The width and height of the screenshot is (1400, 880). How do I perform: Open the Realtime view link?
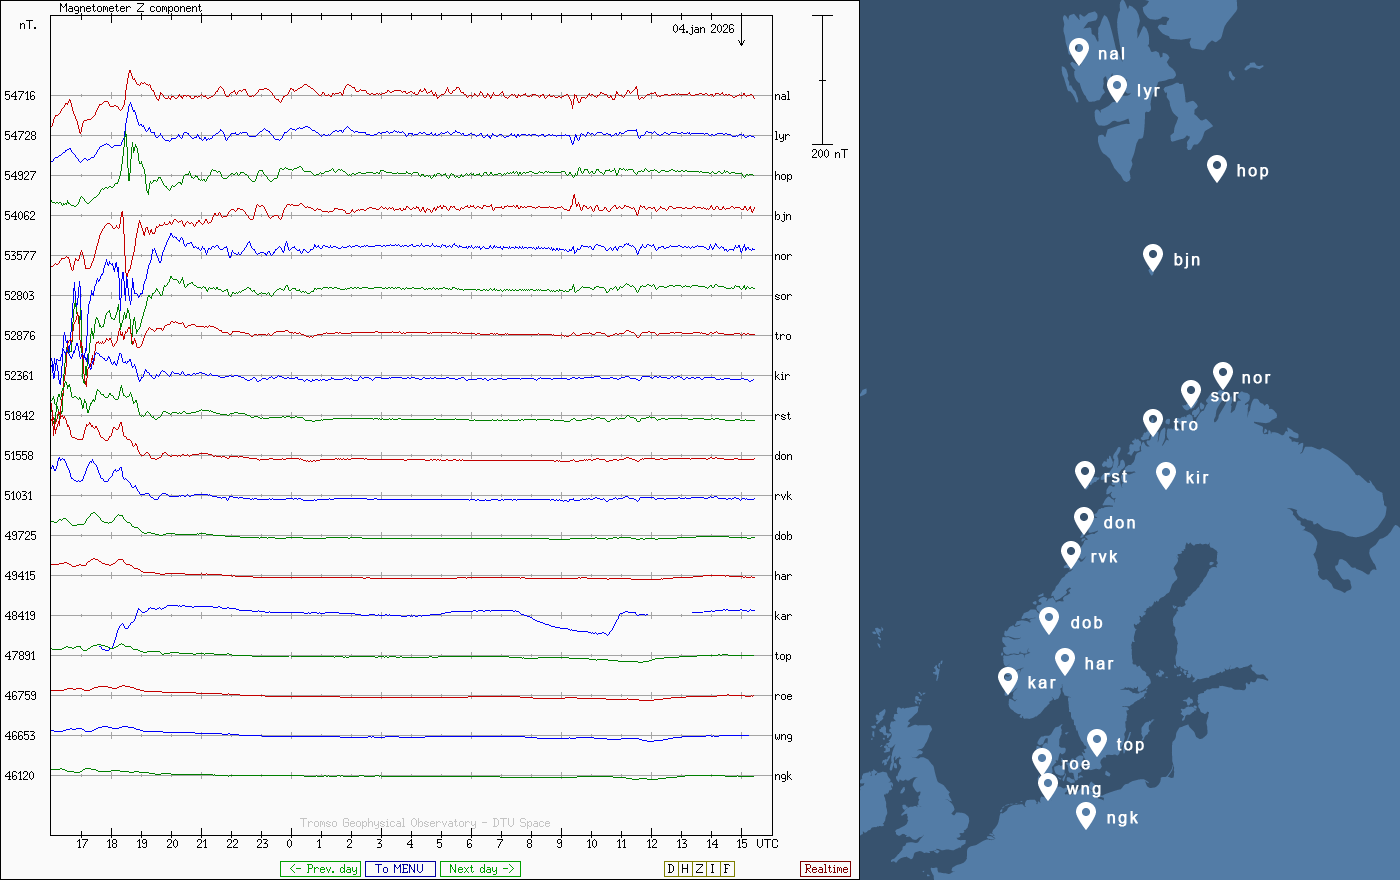[x=825, y=869]
